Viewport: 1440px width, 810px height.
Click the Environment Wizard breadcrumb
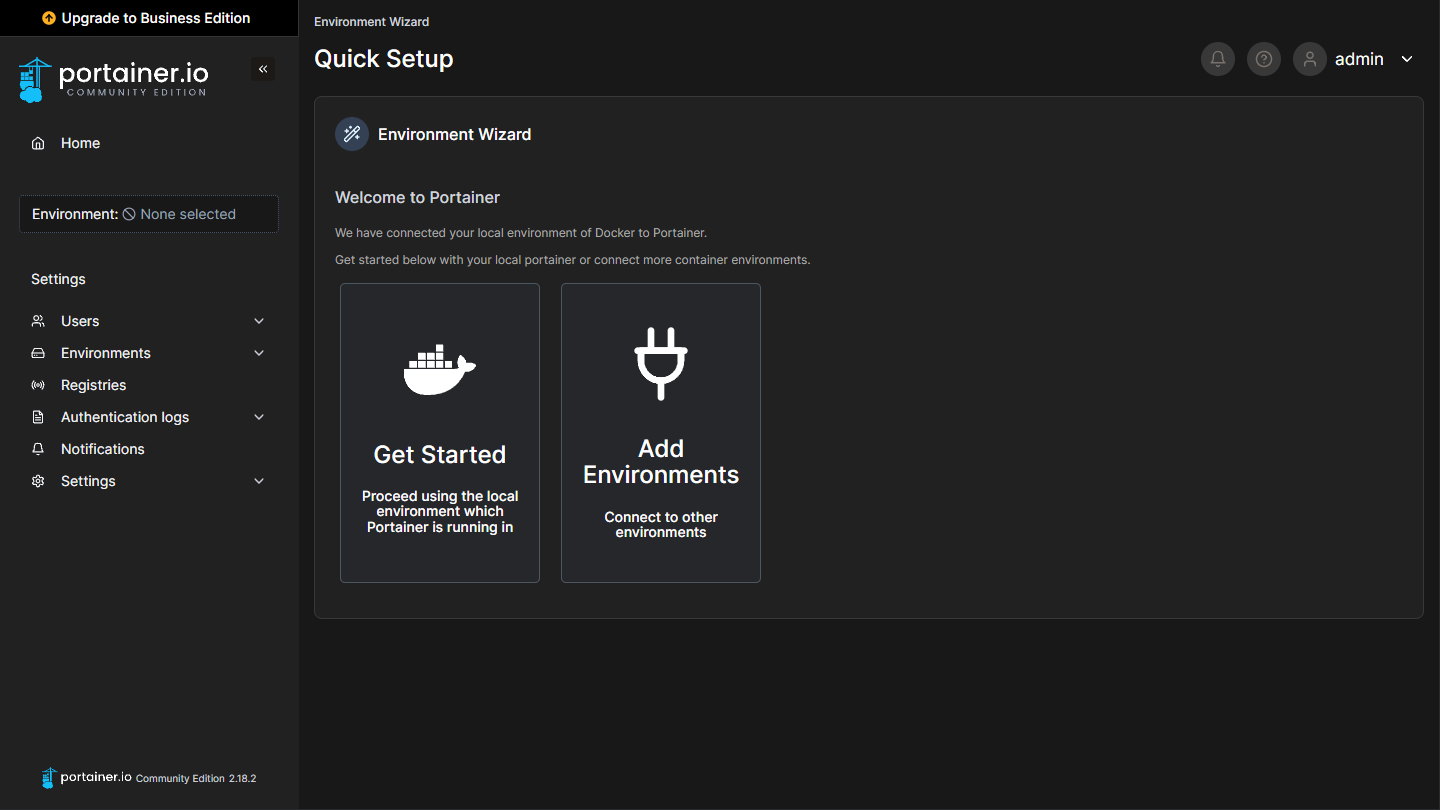[x=372, y=21]
